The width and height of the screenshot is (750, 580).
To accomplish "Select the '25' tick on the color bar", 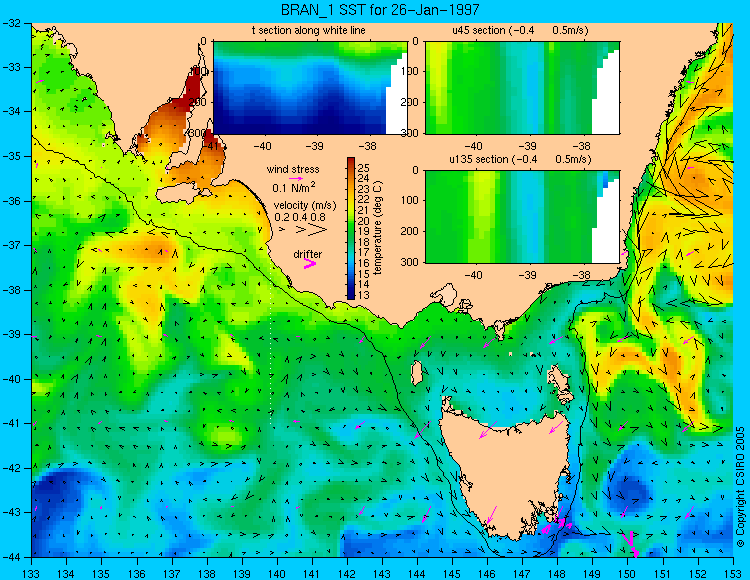I will pyautogui.click(x=364, y=168).
